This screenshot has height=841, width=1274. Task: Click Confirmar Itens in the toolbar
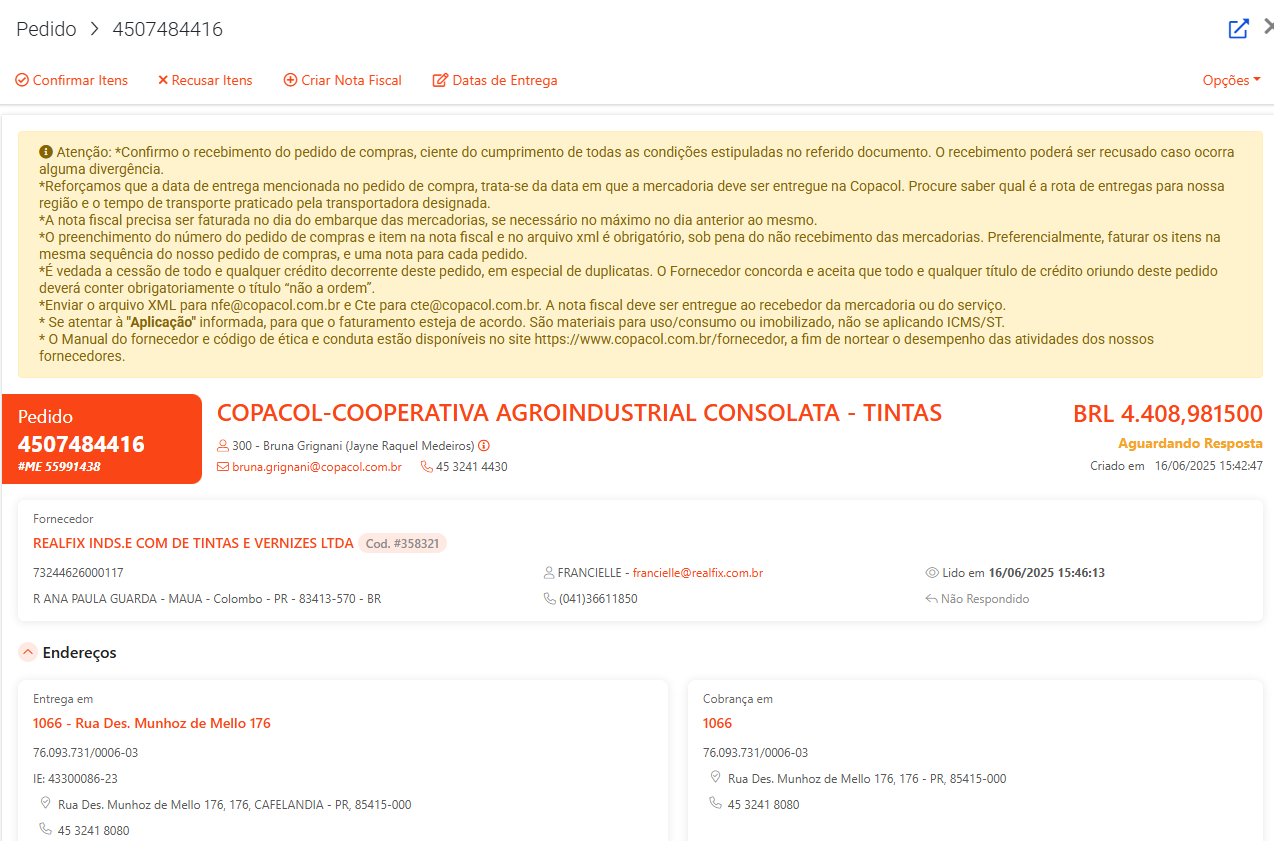72,80
